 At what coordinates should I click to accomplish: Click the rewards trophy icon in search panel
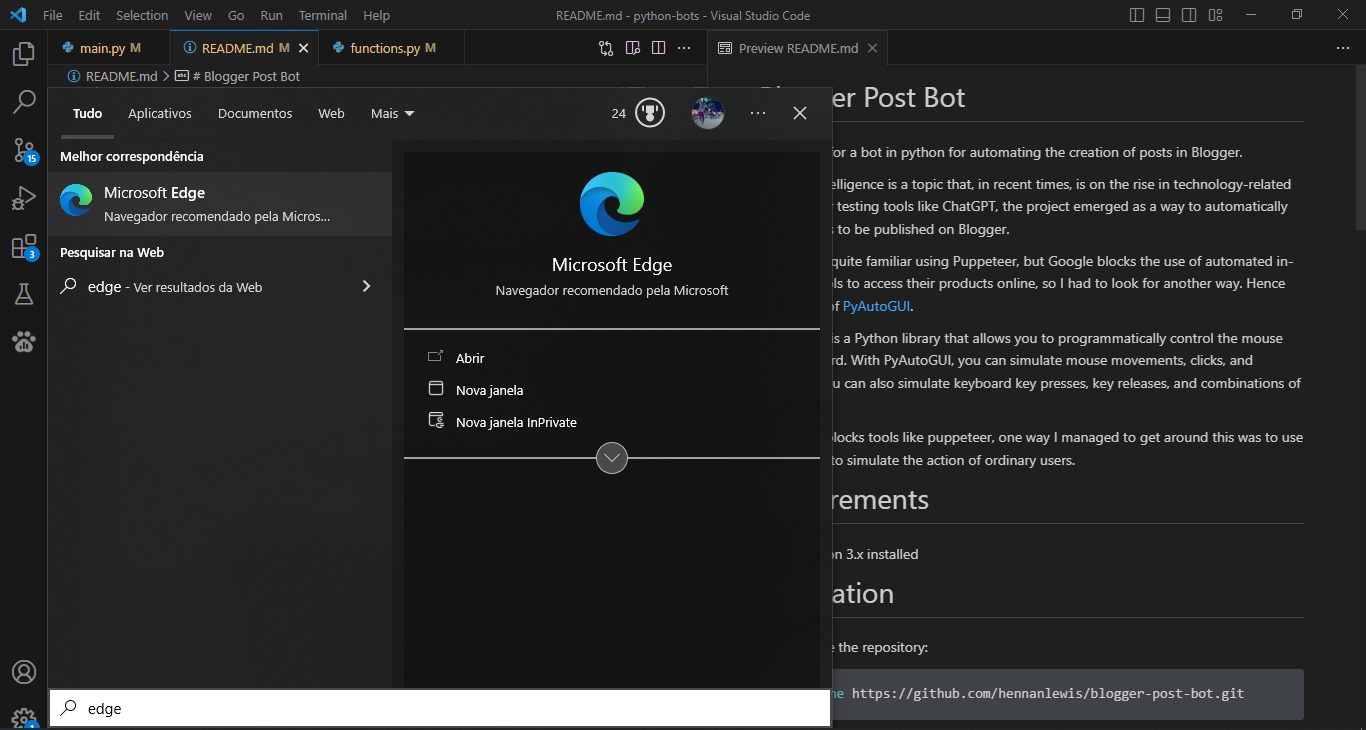650,113
